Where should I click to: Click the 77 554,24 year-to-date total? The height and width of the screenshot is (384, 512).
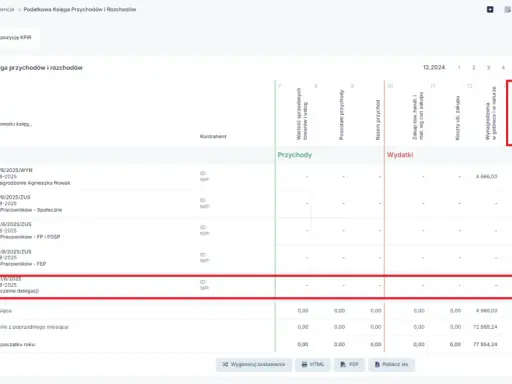click(x=485, y=344)
